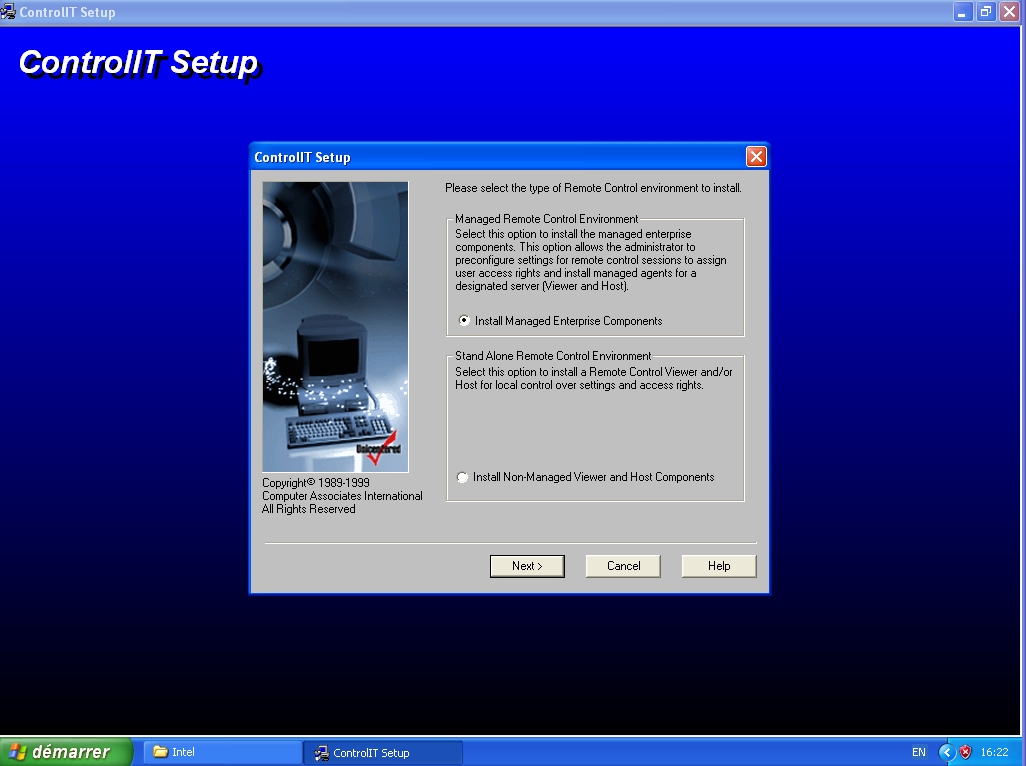The height and width of the screenshot is (766, 1026).
Task: Click the Intel folder icon on taskbar
Action: 160,752
